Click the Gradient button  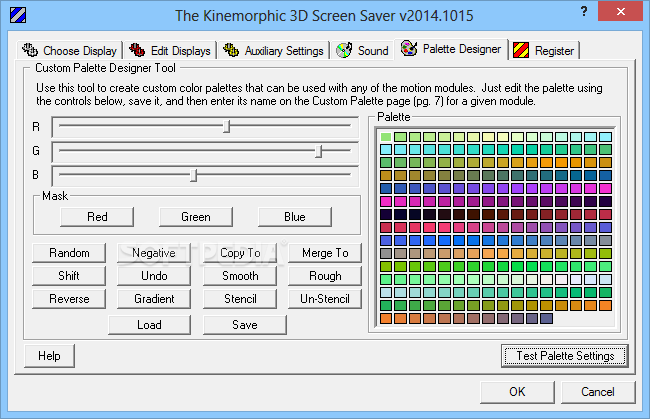click(x=154, y=299)
